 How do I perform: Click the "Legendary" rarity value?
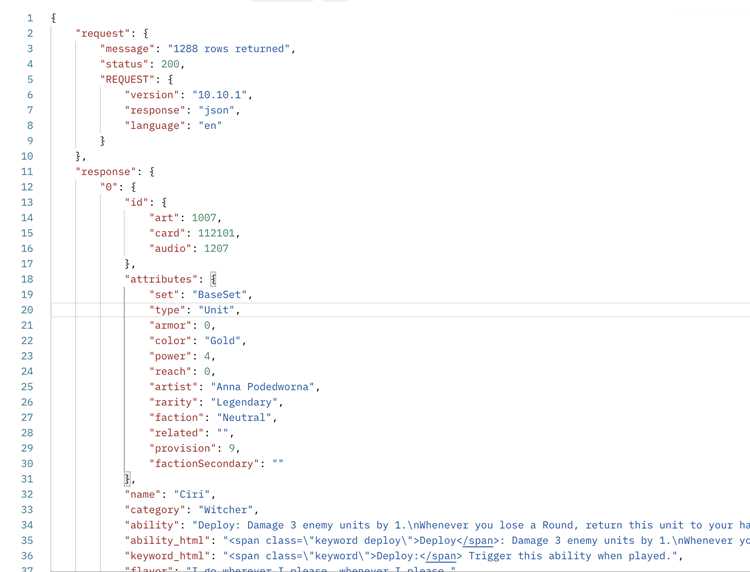click(x=244, y=402)
